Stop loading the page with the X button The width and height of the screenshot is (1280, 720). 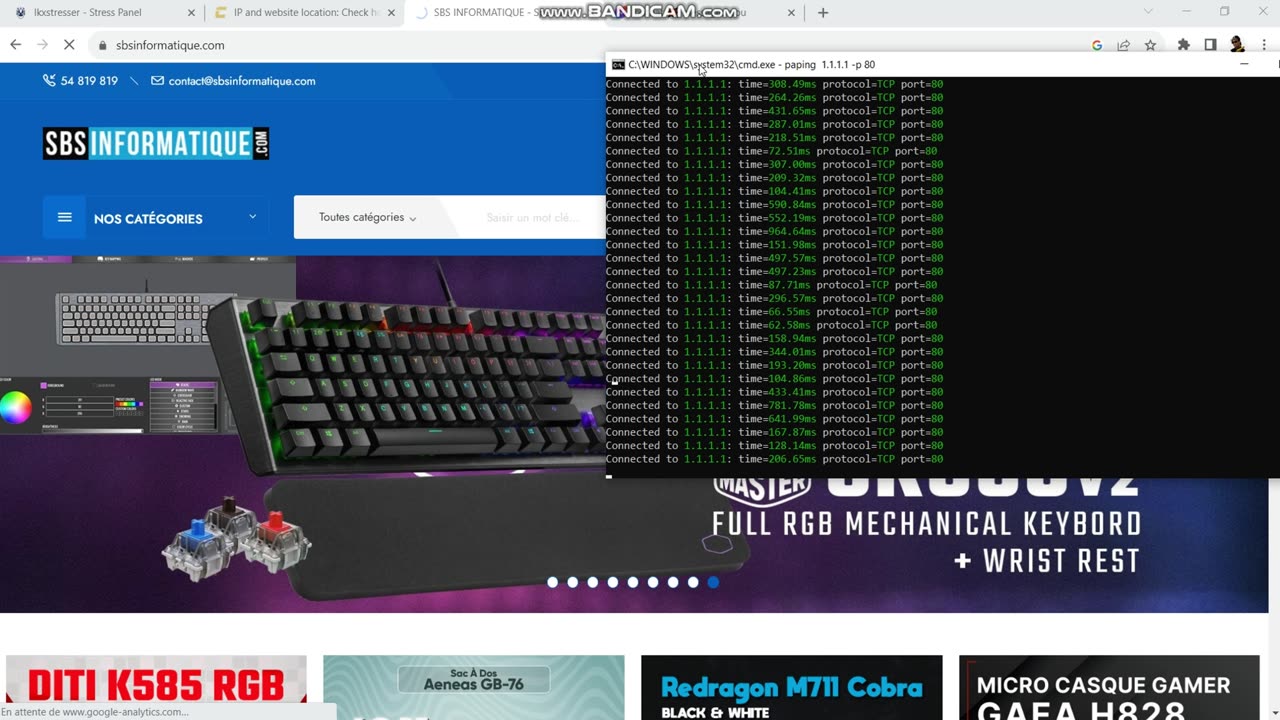[69, 45]
